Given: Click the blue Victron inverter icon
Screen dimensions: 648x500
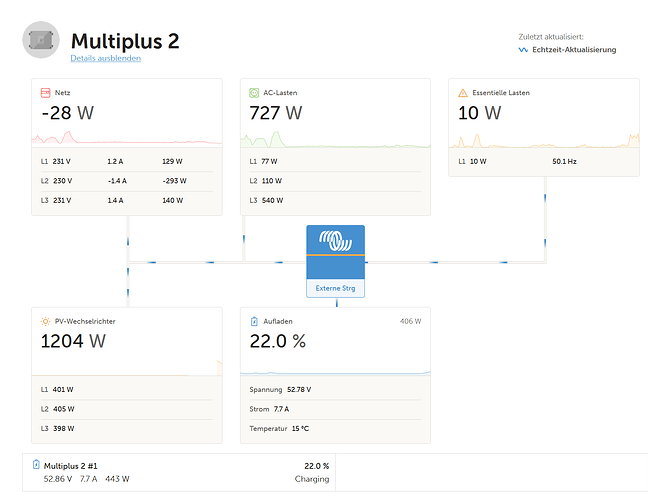Looking at the screenshot, I should point(335,244).
